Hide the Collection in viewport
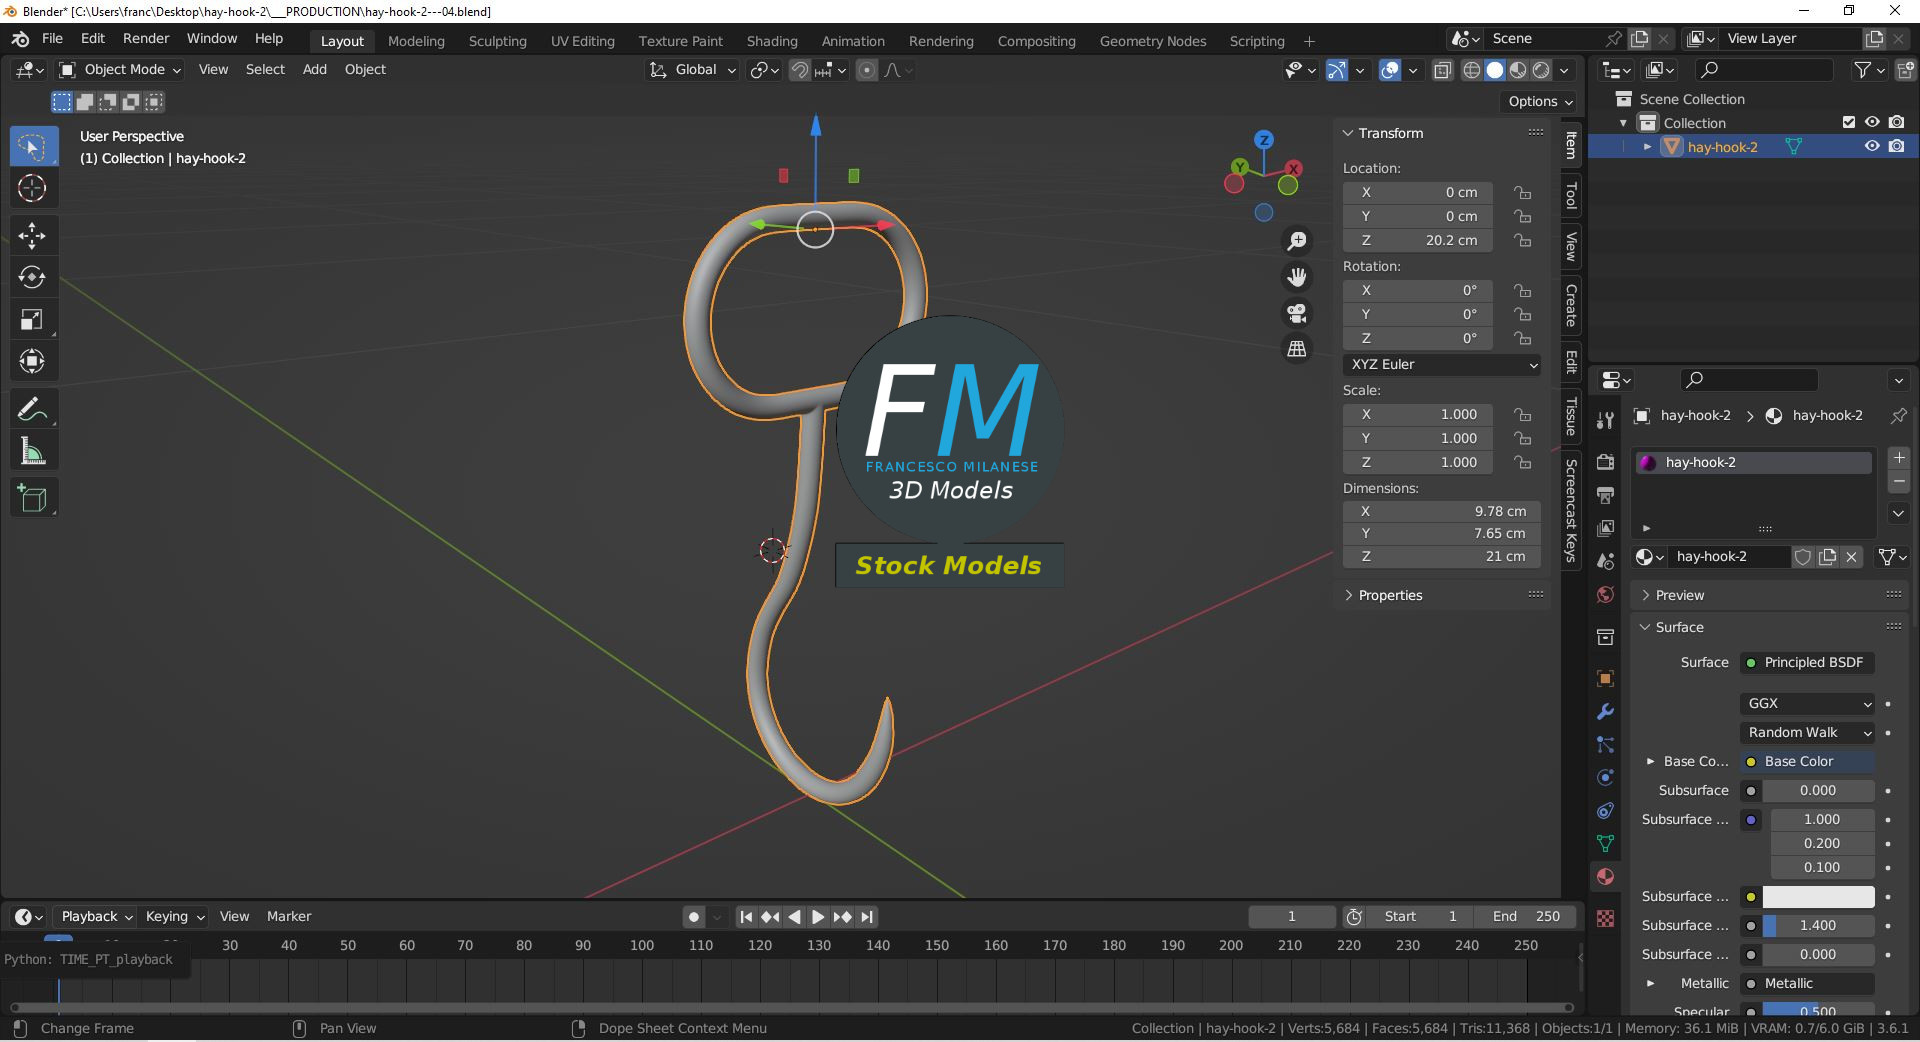The height and width of the screenshot is (1042, 1920). tap(1872, 122)
